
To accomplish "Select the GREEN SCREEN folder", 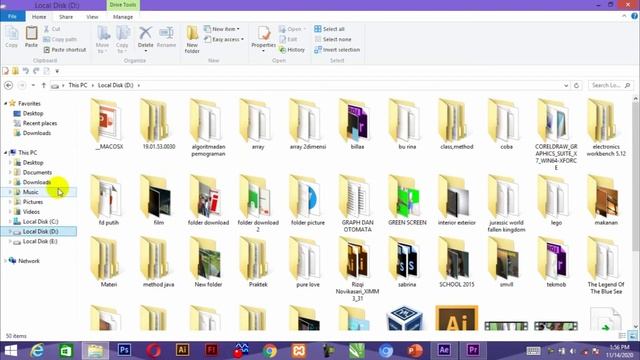I will pyautogui.click(x=407, y=201).
